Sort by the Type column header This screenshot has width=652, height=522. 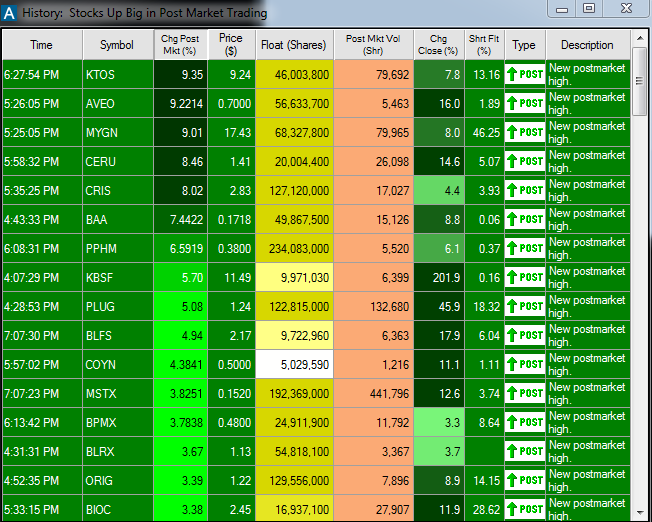coord(525,45)
